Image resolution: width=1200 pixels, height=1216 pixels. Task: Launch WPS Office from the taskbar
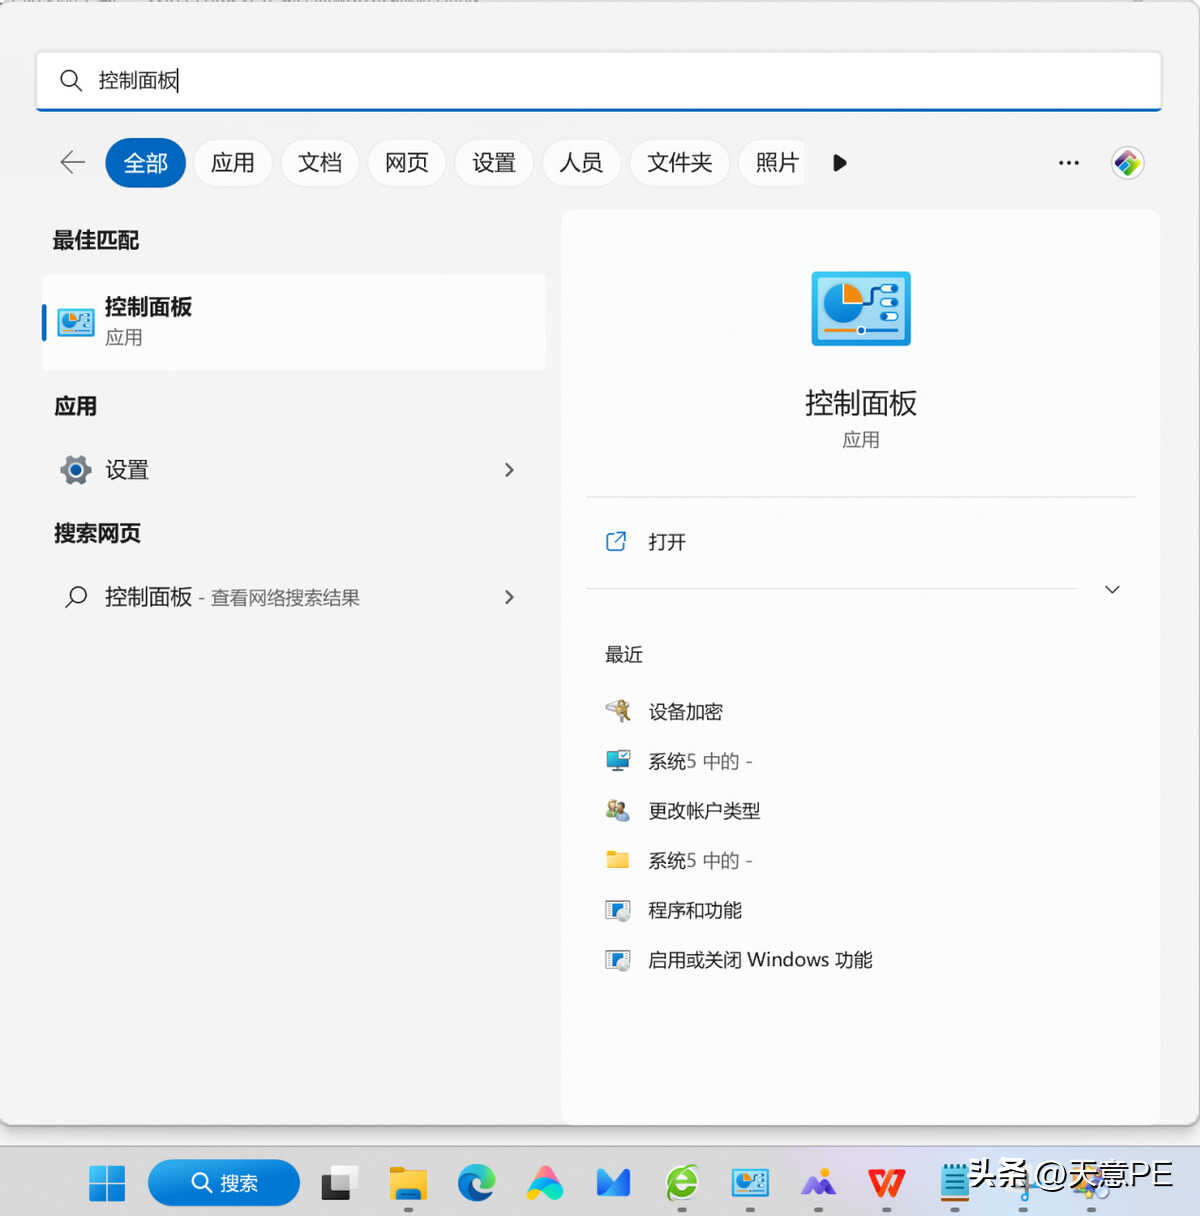(886, 1183)
